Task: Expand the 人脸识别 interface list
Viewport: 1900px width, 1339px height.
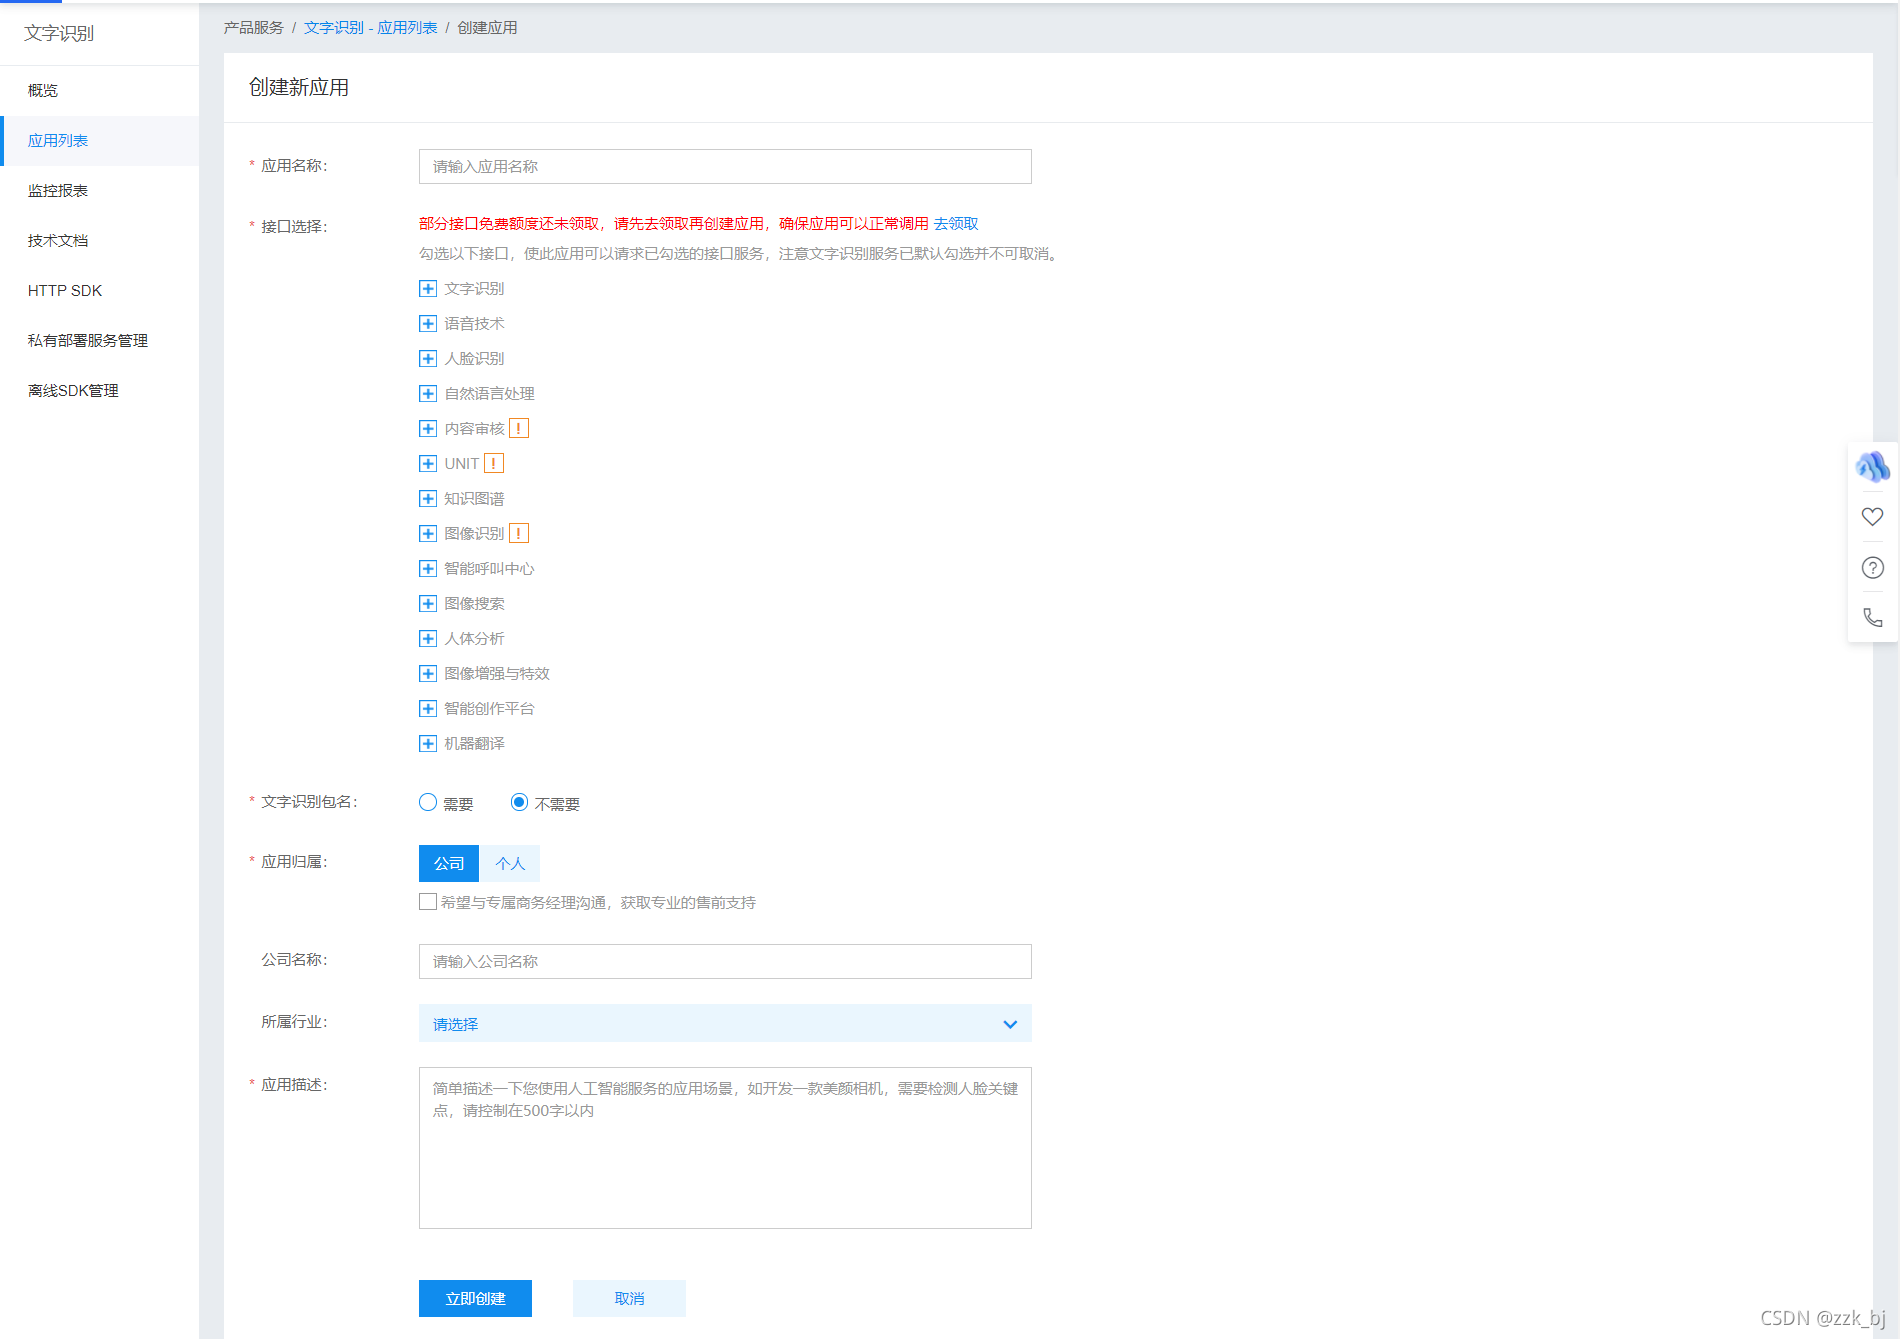Action: pyautogui.click(x=428, y=358)
